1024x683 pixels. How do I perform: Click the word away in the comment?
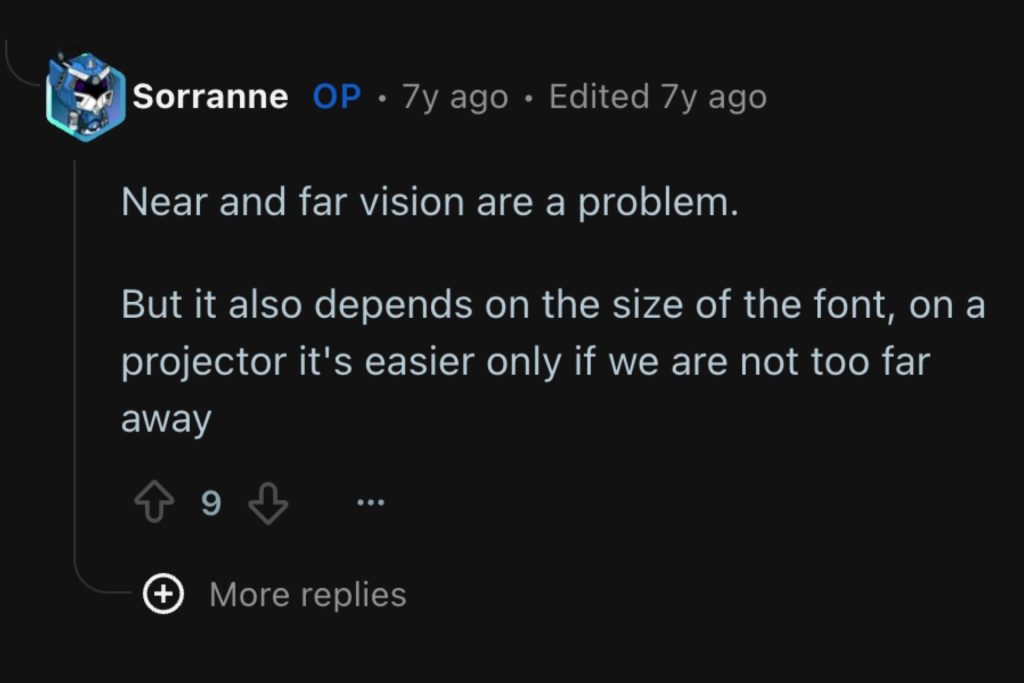165,419
